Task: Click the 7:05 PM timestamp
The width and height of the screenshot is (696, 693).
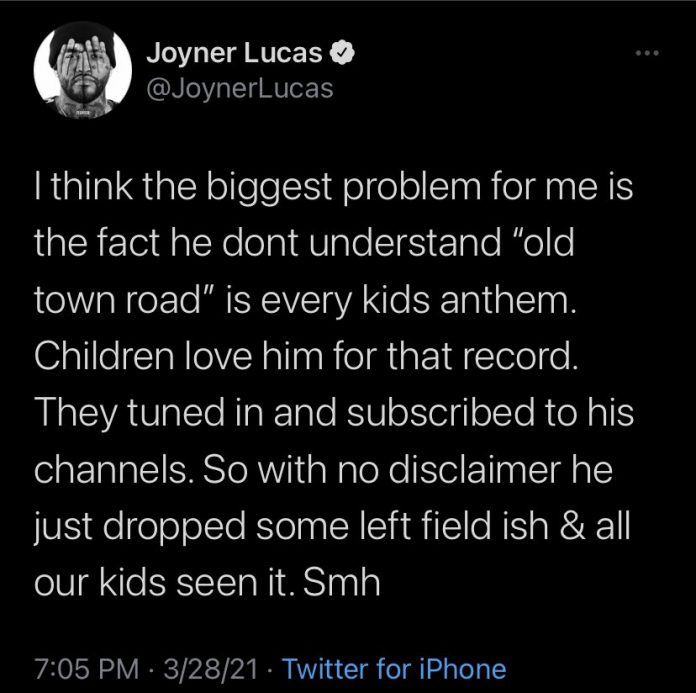Action: click(x=84, y=668)
